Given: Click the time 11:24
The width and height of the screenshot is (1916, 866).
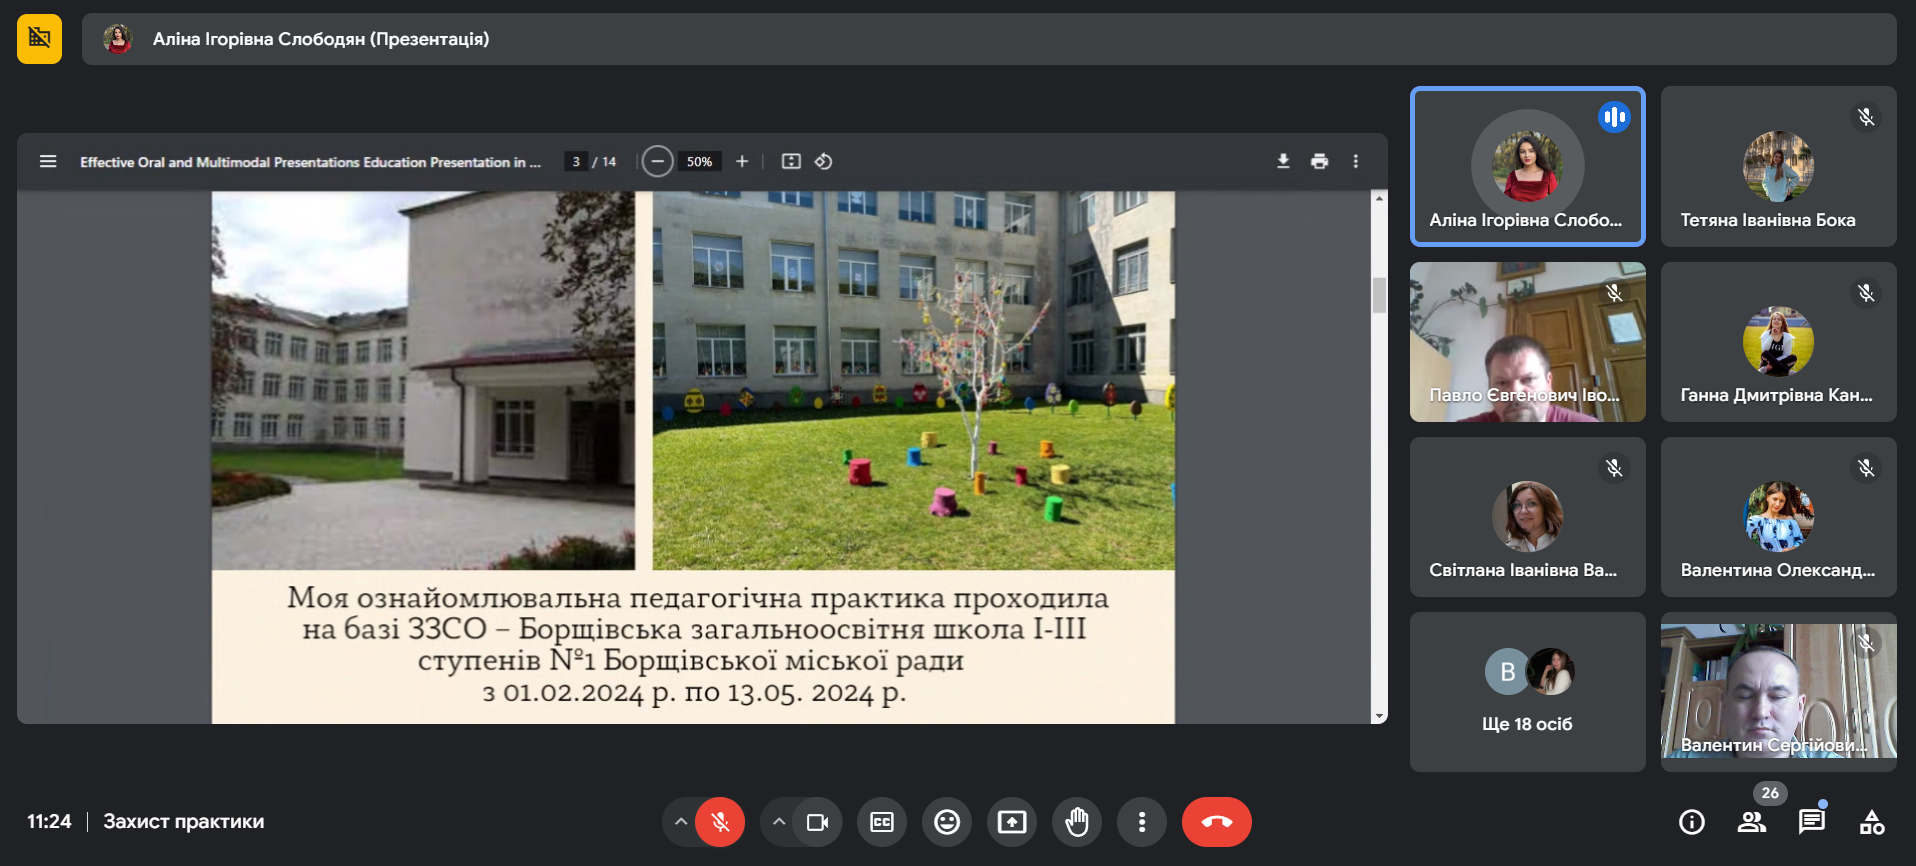Looking at the screenshot, I should coord(49,822).
